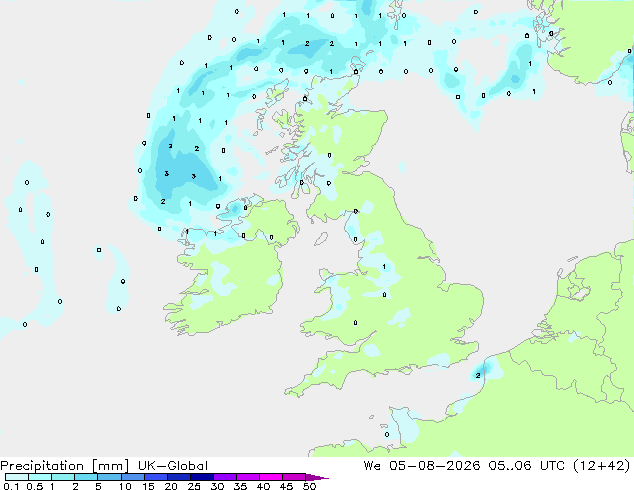Viewport: 634px width, 490px height.
Task: Click the '05..06 UTC' time text
Action: point(526,466)
